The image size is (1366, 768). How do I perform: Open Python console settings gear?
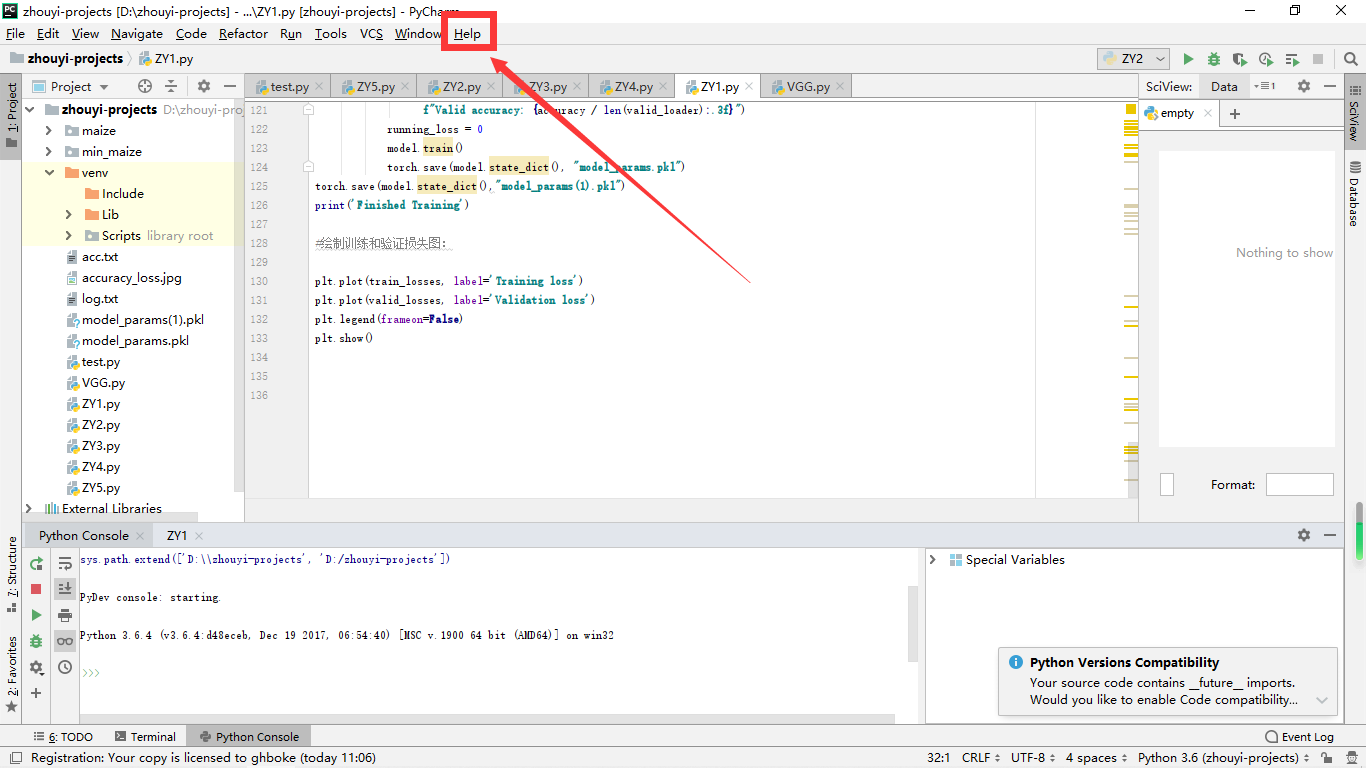pyautogui.click(x=36, y=667)
